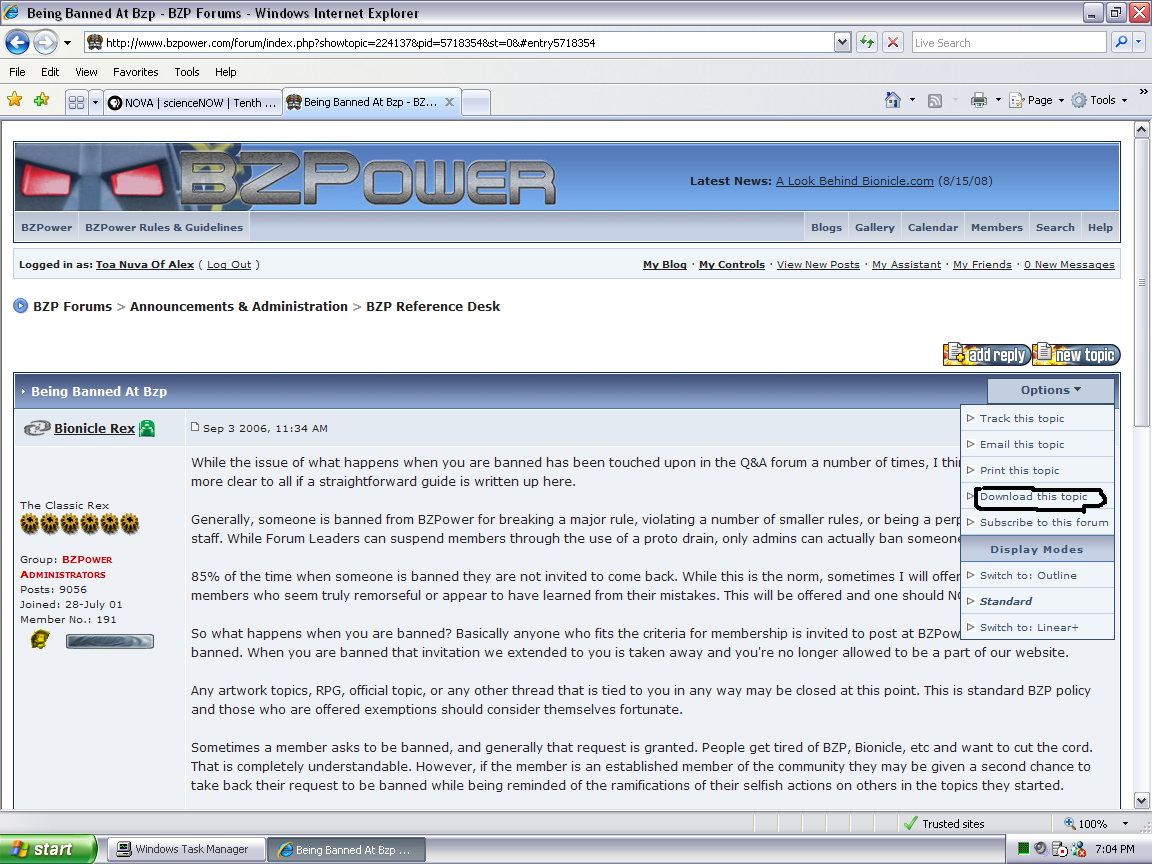Image resolution: width=1152 pixels, height=864 pixels.
Task: Stop loading with the red X icon
Action: click(893, 43)
